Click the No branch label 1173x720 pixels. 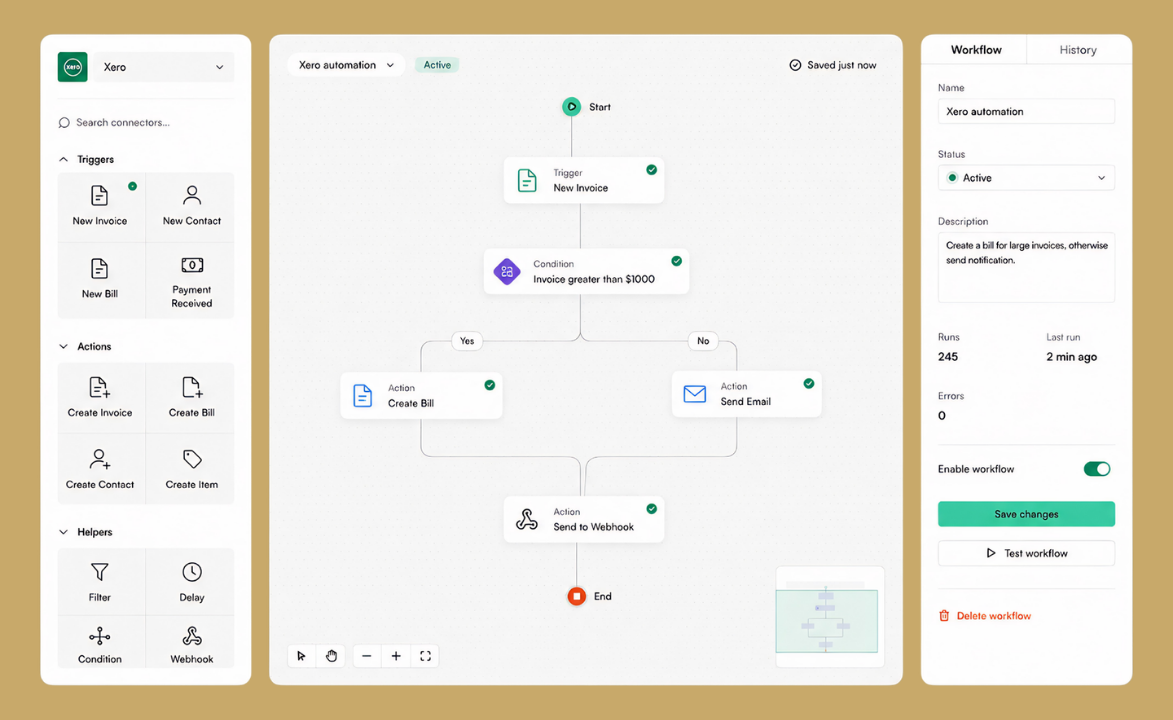click(703, 341)
